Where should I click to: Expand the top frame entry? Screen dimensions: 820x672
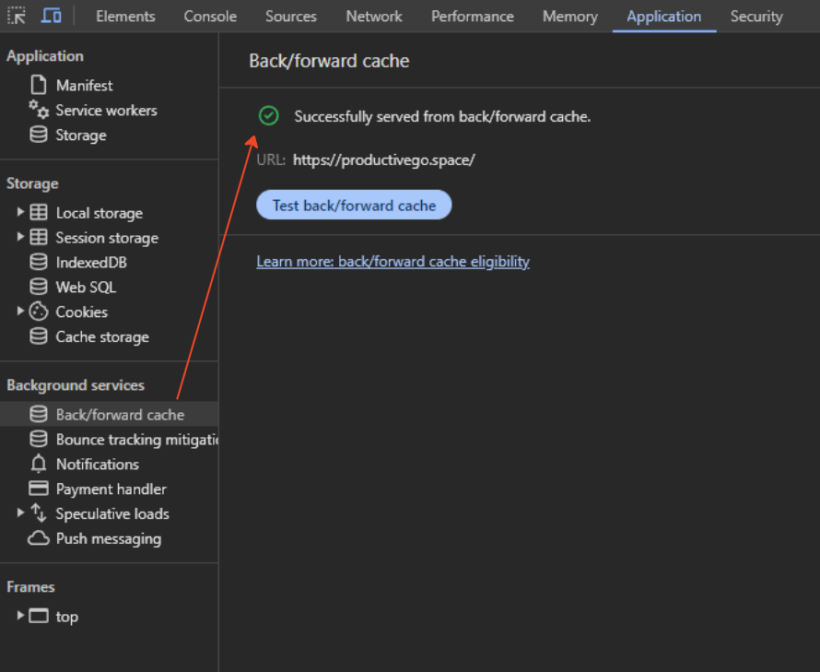20,616
